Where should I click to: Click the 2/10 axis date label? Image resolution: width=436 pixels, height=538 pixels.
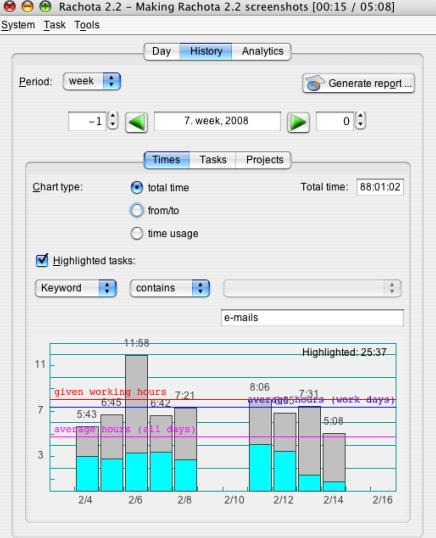coord(234,500)
